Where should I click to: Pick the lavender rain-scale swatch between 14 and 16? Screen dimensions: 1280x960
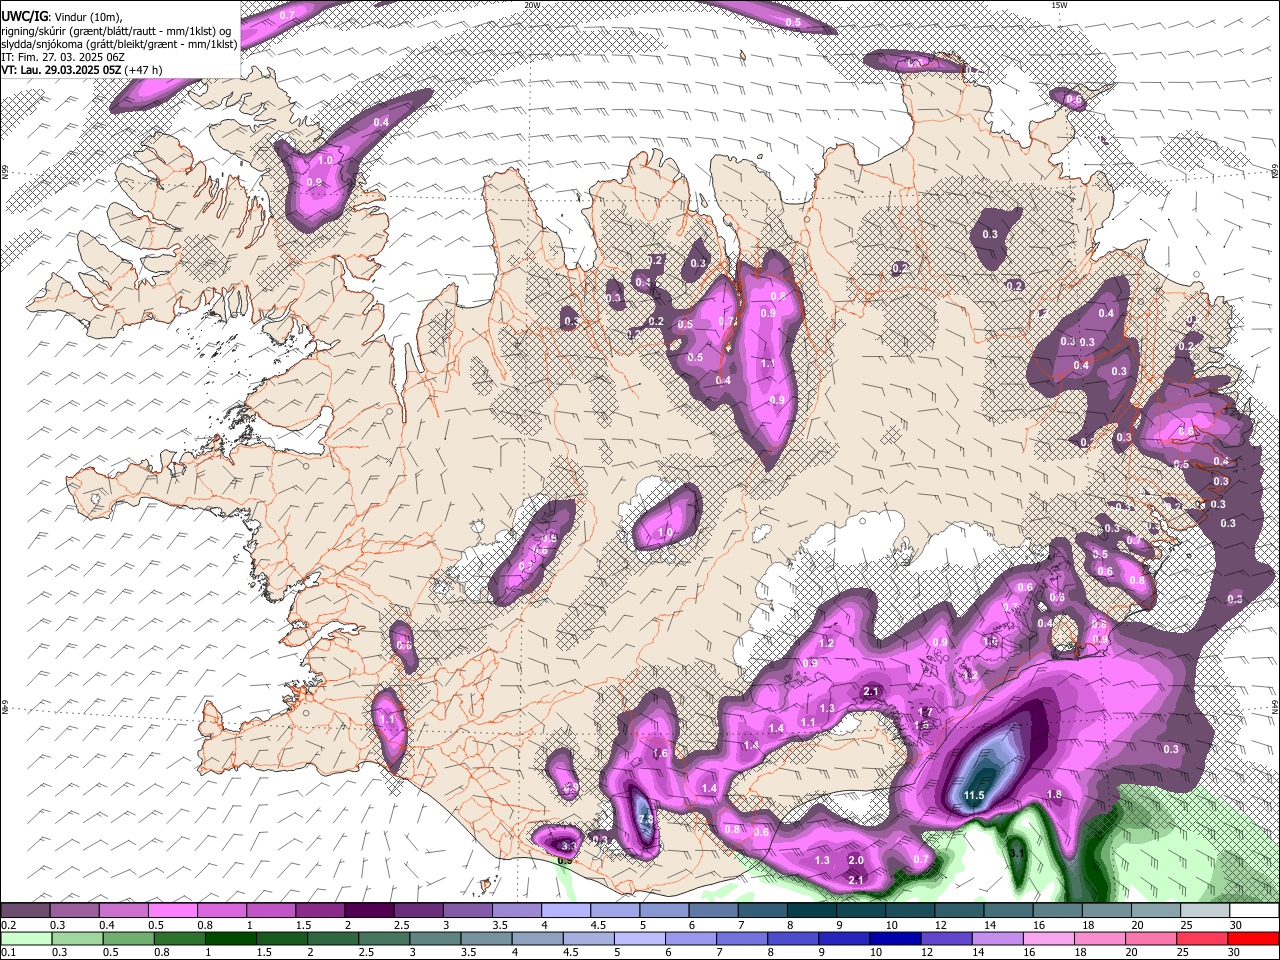tap(997, 939)
